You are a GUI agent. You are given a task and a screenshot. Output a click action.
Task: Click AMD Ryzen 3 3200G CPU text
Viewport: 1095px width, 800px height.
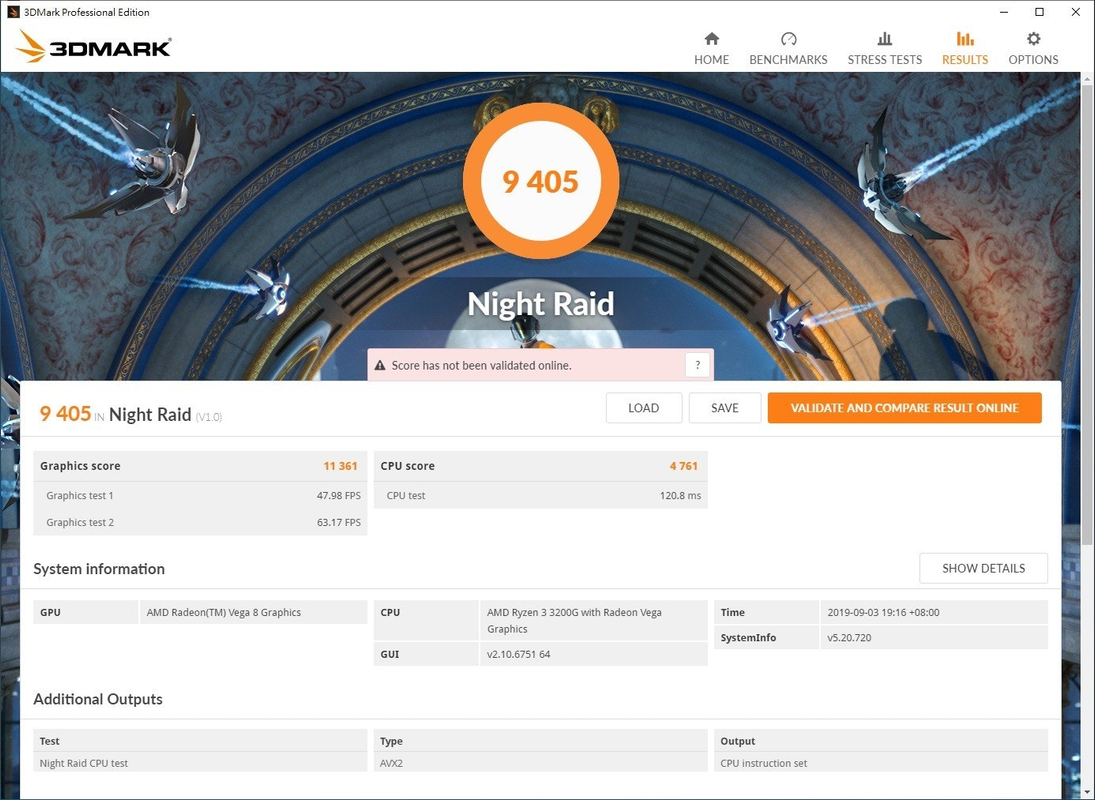pos(574,621)
